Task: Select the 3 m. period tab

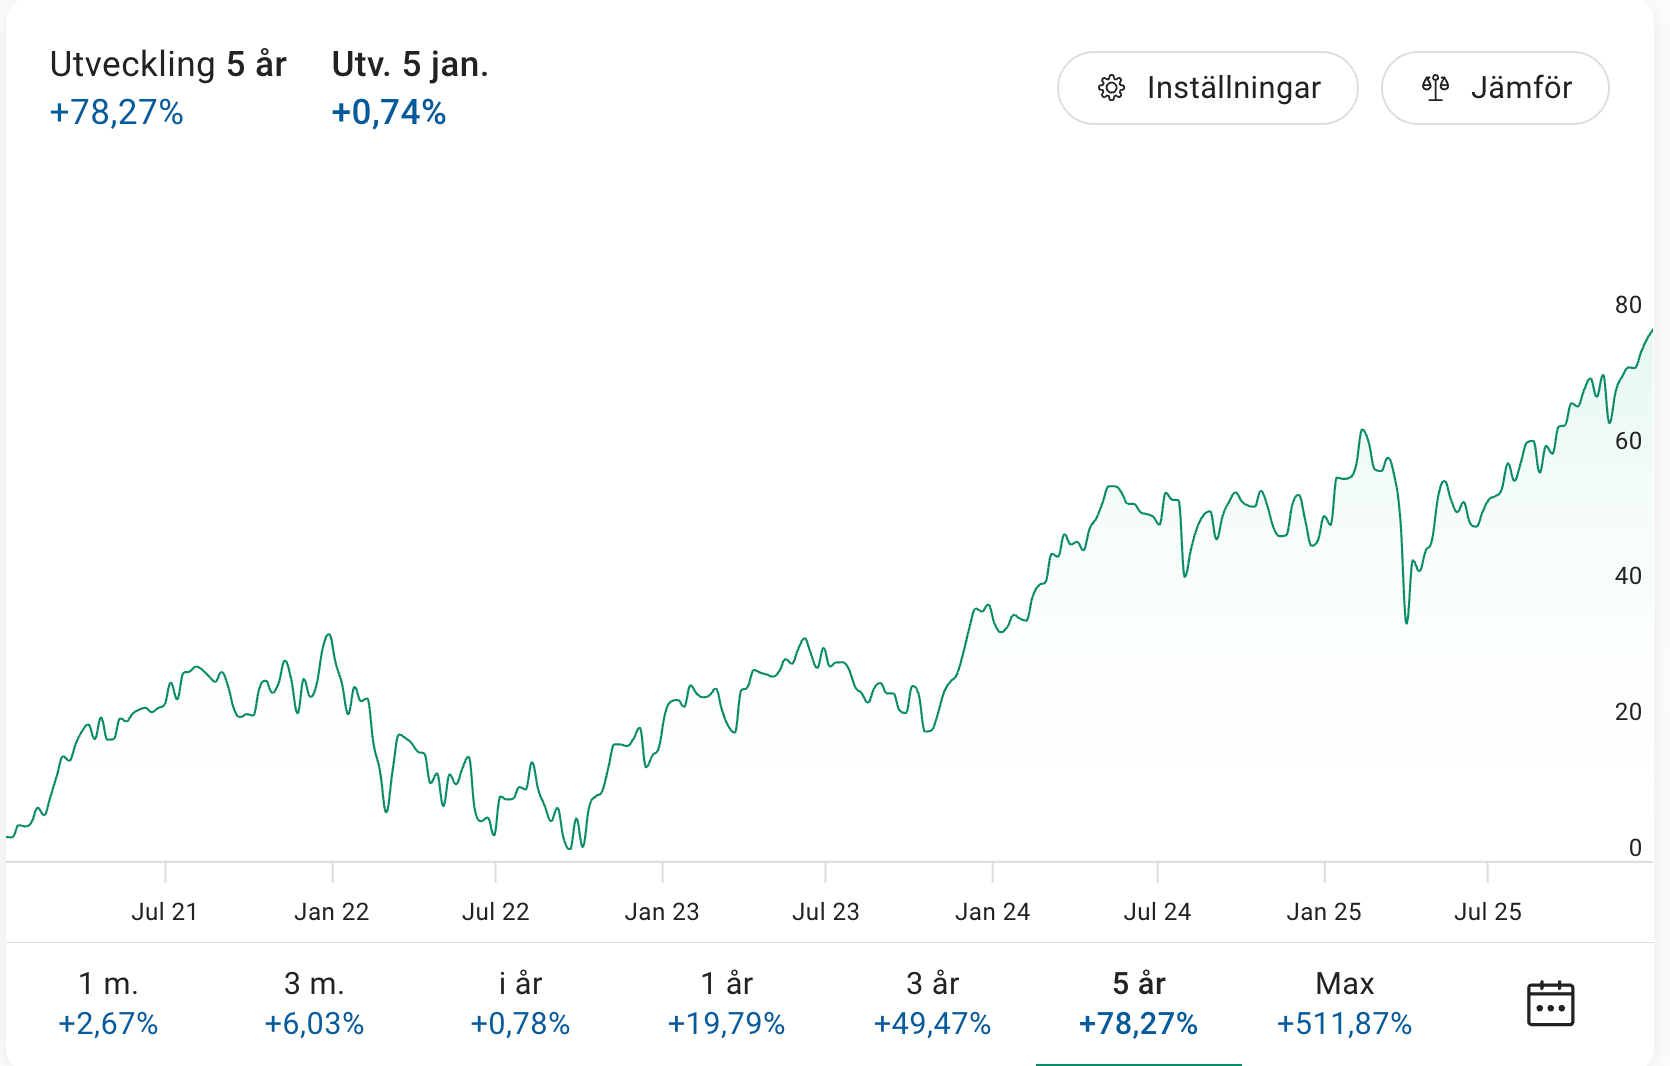Action: pyautogui.click(x=314, y=1003)
